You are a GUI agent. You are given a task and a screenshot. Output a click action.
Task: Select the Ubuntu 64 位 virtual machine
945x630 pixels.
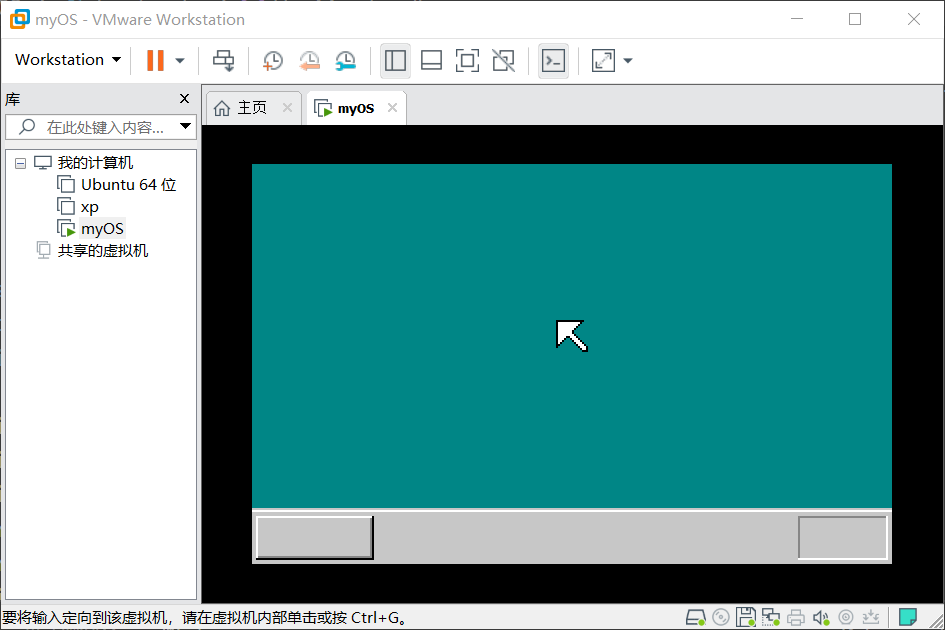coord(128,184)
